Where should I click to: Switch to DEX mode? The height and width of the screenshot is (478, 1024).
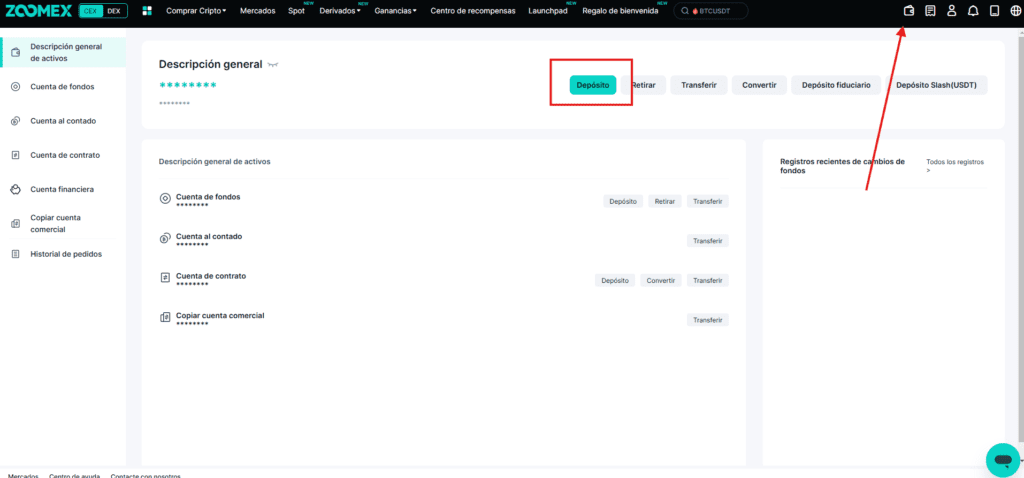tap(115, 11)
